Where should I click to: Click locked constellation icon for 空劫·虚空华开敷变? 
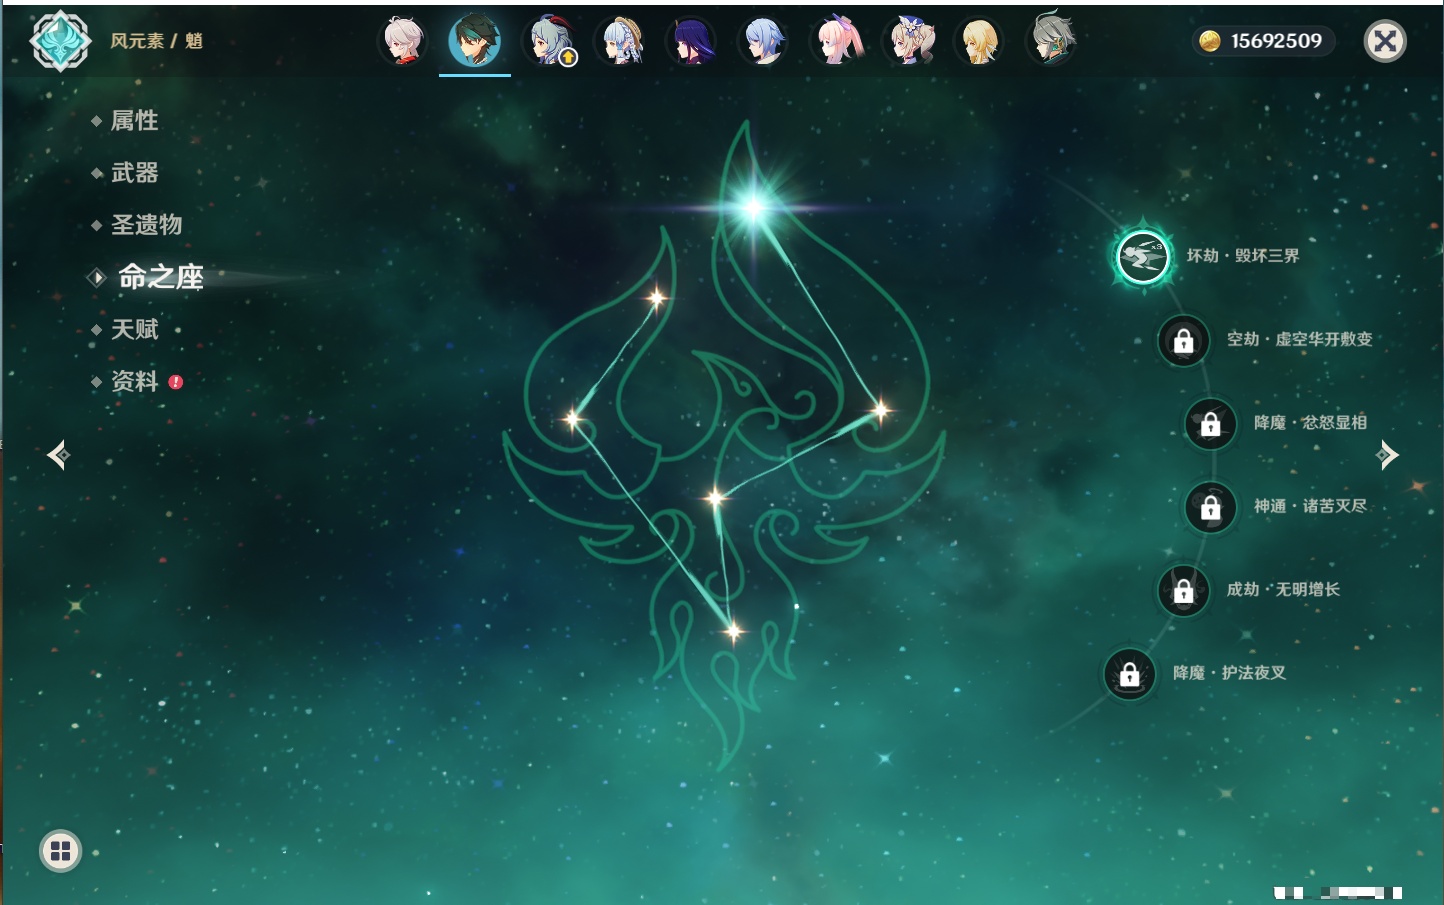1183,340
